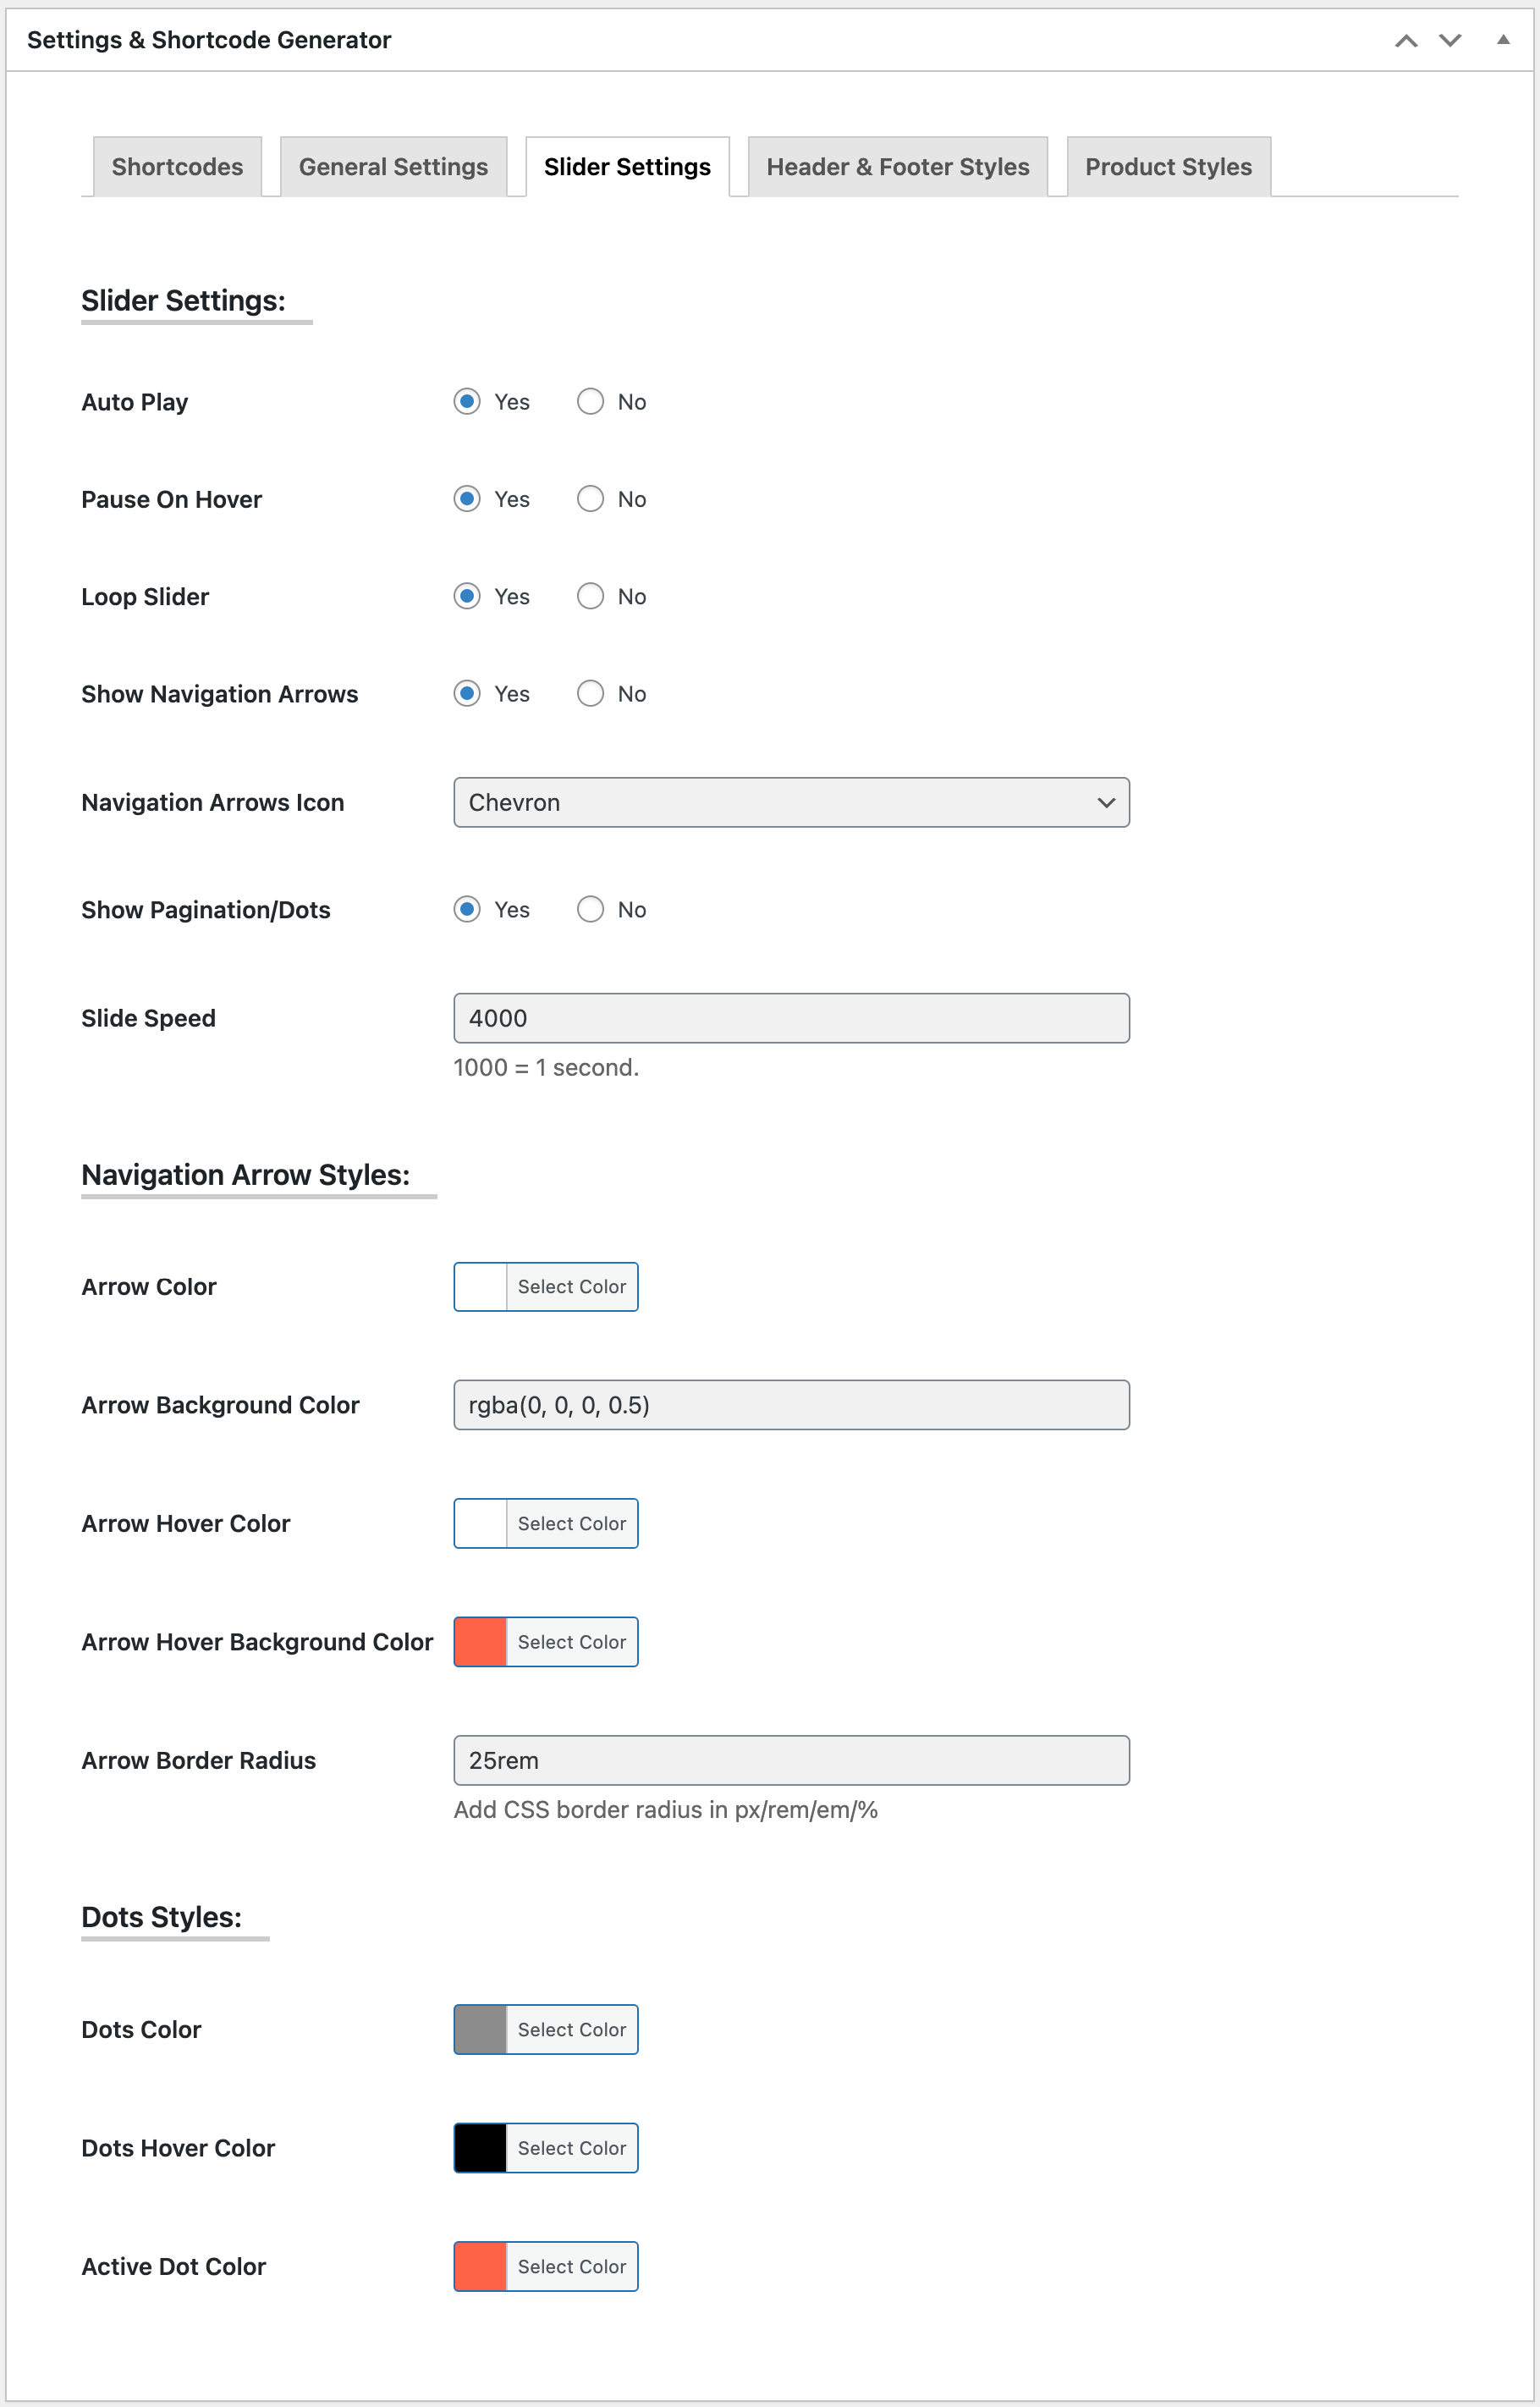
Task: Click the Active Dot Color orange swatch
Action: pyautogui.click(x=480, y=2267)
